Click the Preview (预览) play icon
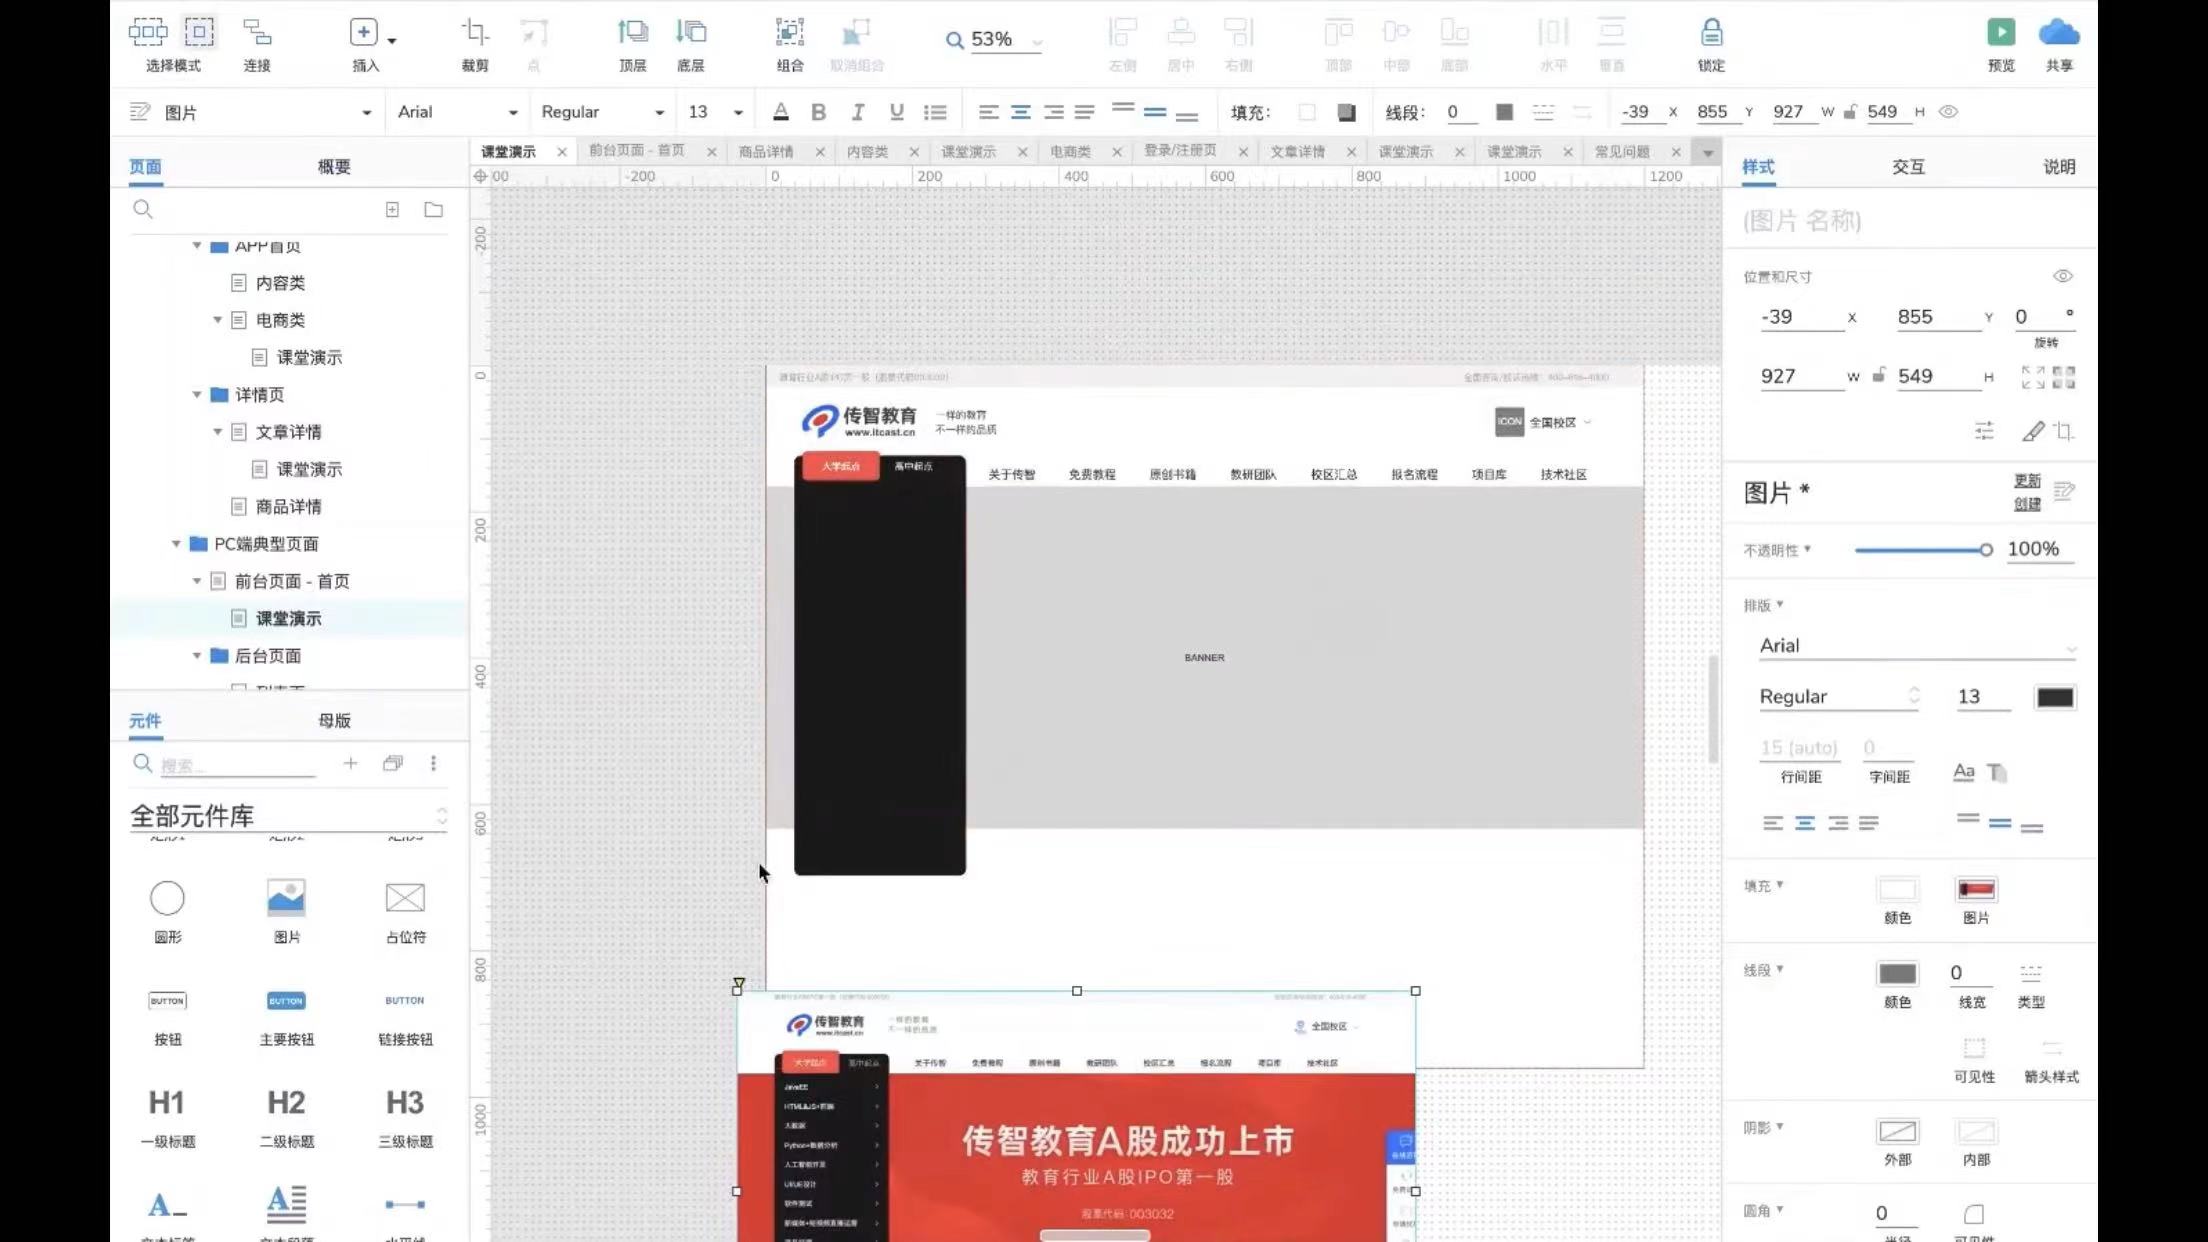This screenshot has height=1242, width=2208. pos(2000,33)
